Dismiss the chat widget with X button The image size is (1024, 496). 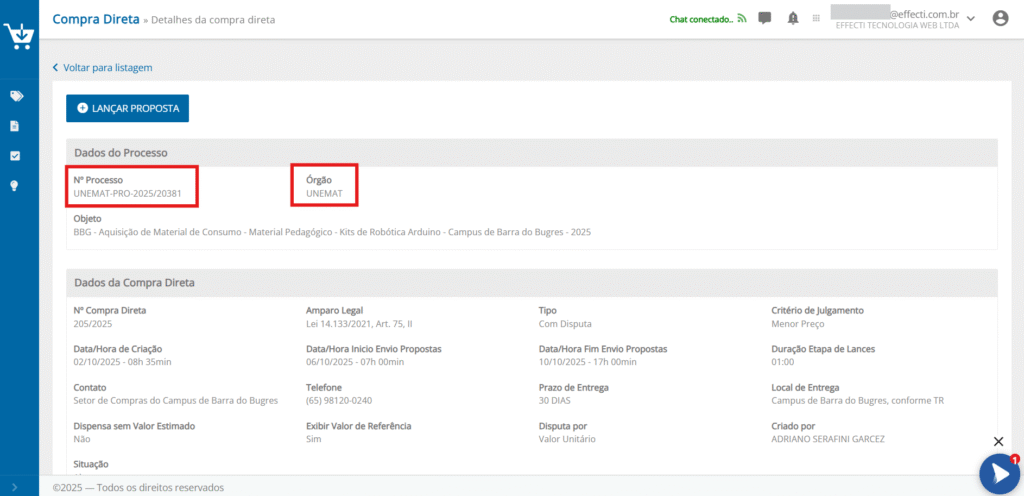pos(998,441)
